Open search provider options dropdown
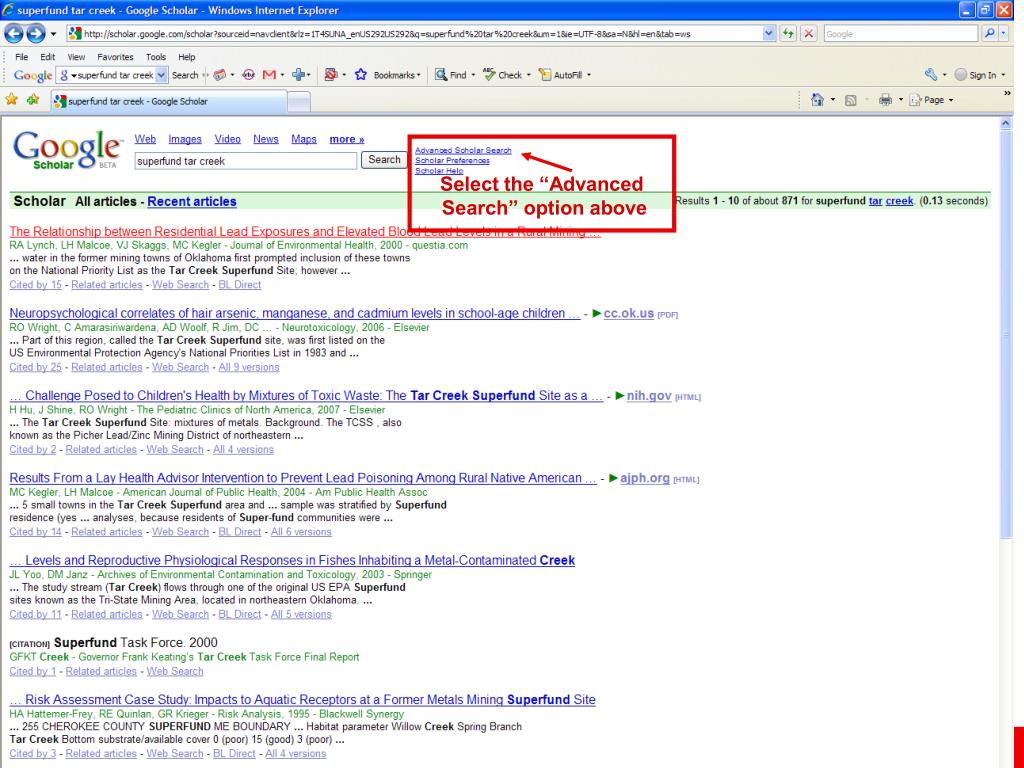Screen dimensions: 1024x768 (1004, 33)
